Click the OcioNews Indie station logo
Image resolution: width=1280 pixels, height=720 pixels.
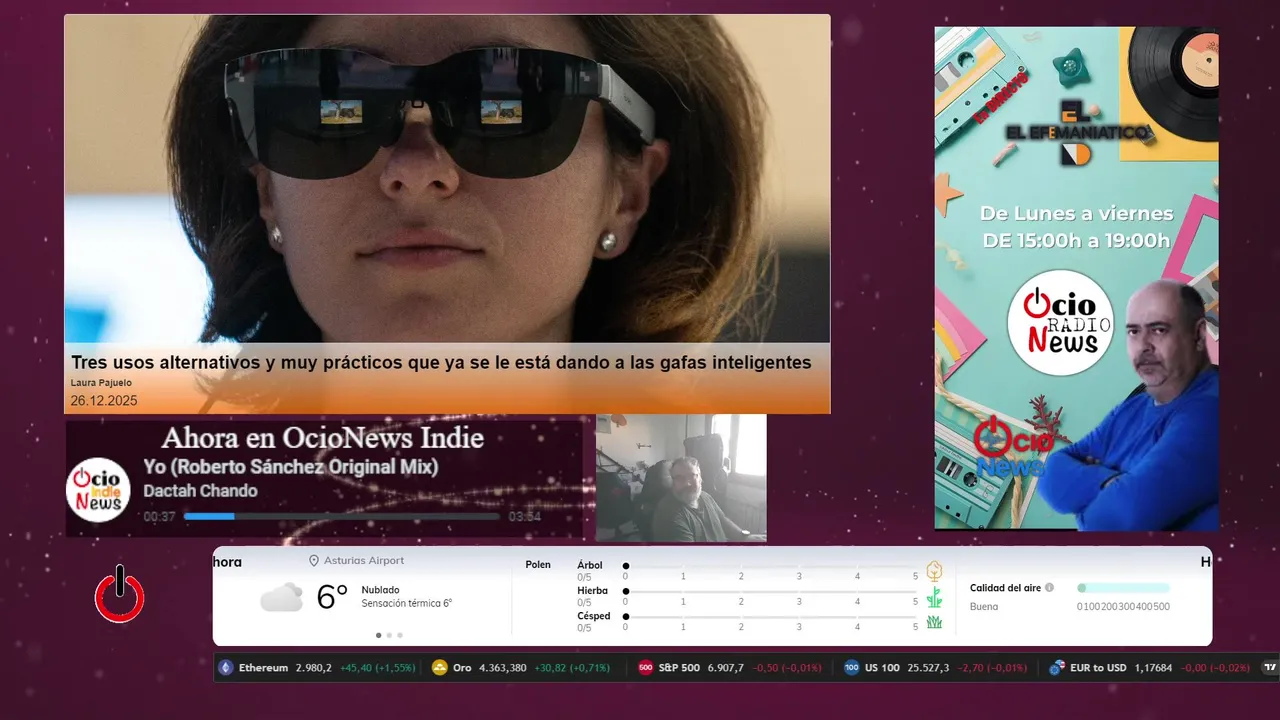click(x=98, y=490)
